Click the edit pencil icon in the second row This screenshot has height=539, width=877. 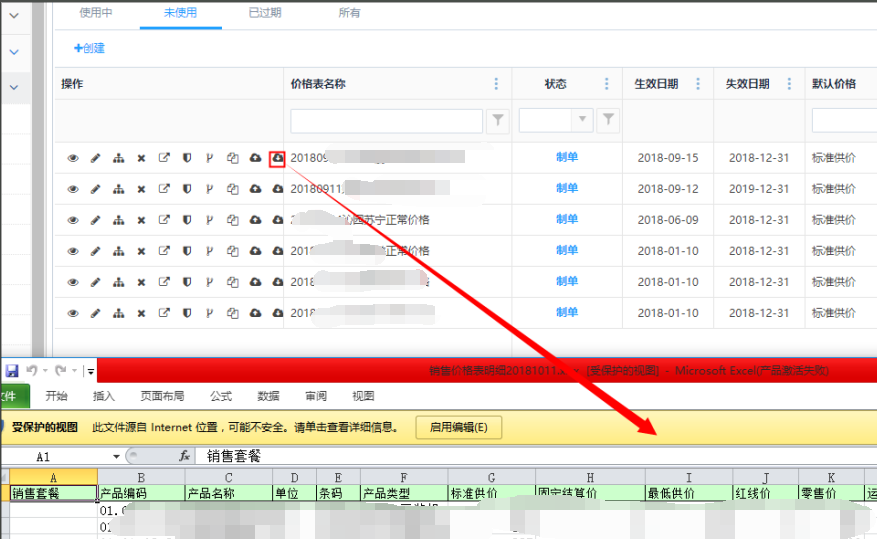pyautogui.click(x=96, y=189)
